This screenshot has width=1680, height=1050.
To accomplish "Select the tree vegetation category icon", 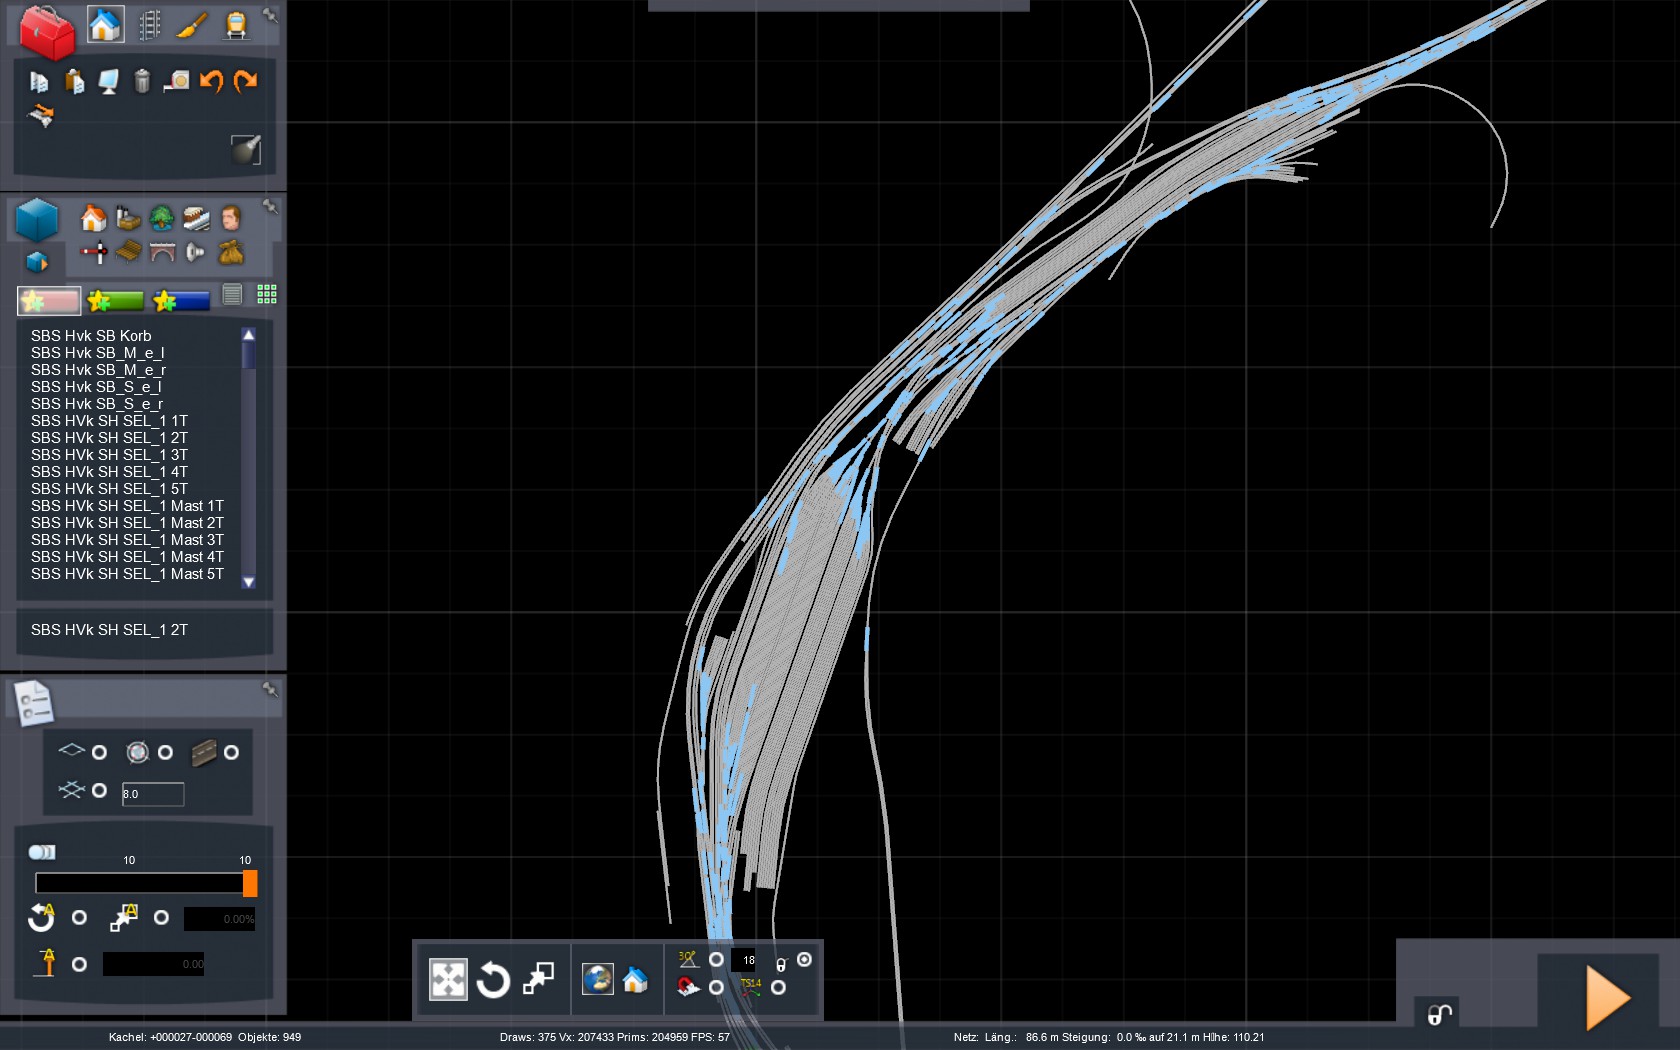I will pos(161,218).
